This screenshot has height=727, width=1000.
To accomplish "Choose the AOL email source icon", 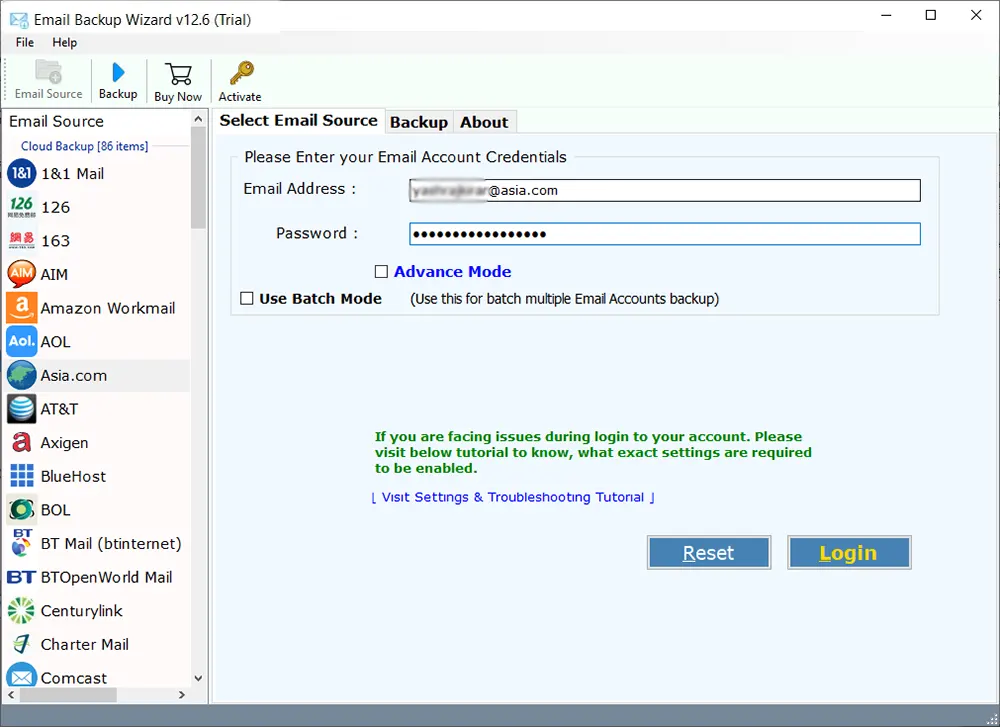I will 22,342.
